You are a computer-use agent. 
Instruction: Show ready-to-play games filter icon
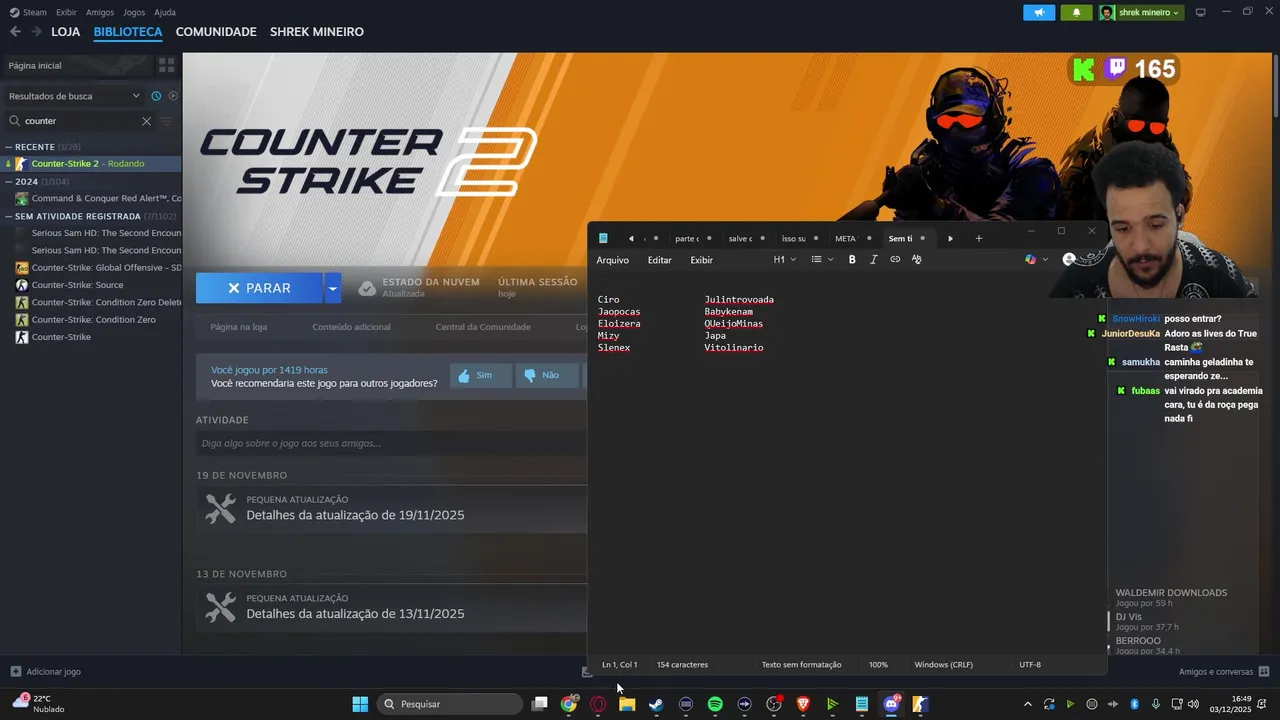point(173,96)
